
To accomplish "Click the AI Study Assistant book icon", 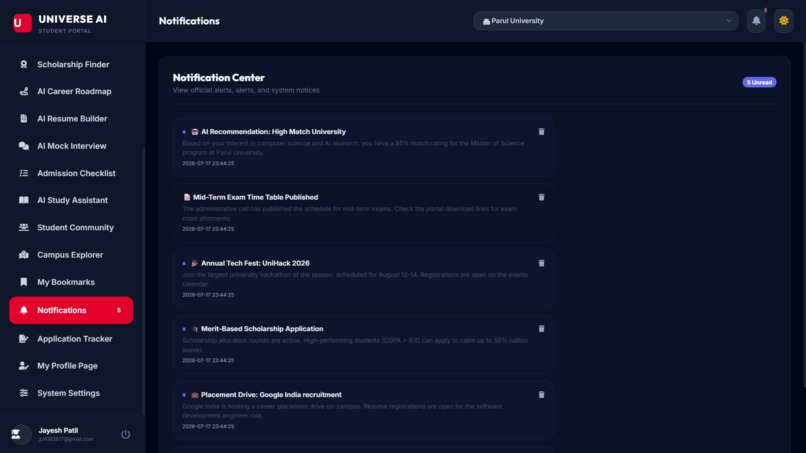I will click(x=24, y=200).
